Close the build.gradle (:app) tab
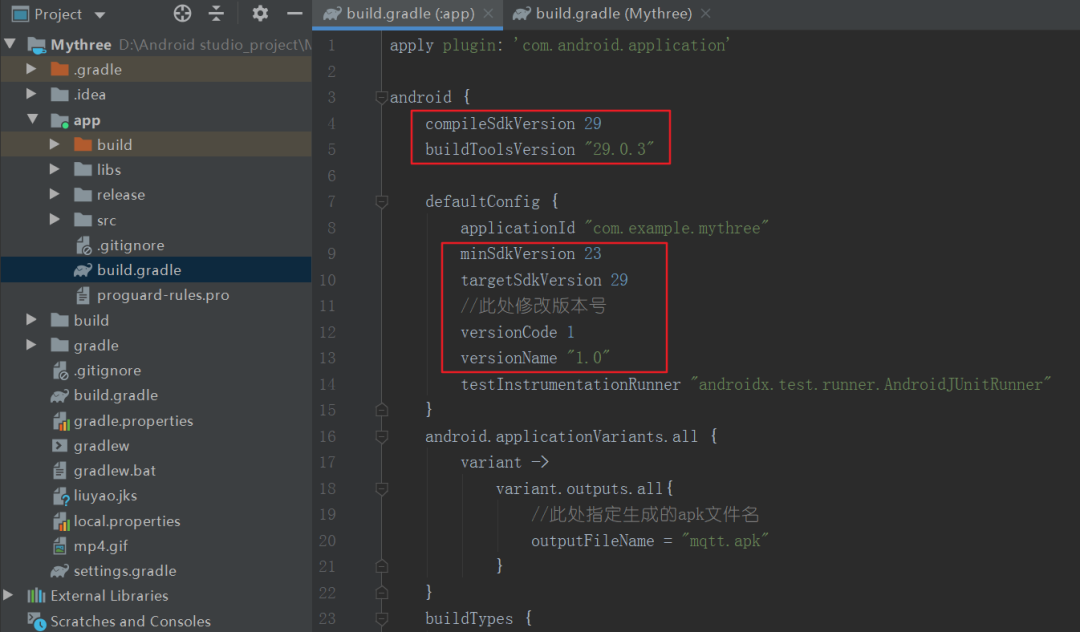This screenshot has height=632, width=1080. pyautogui.click(x=488, y=14)
